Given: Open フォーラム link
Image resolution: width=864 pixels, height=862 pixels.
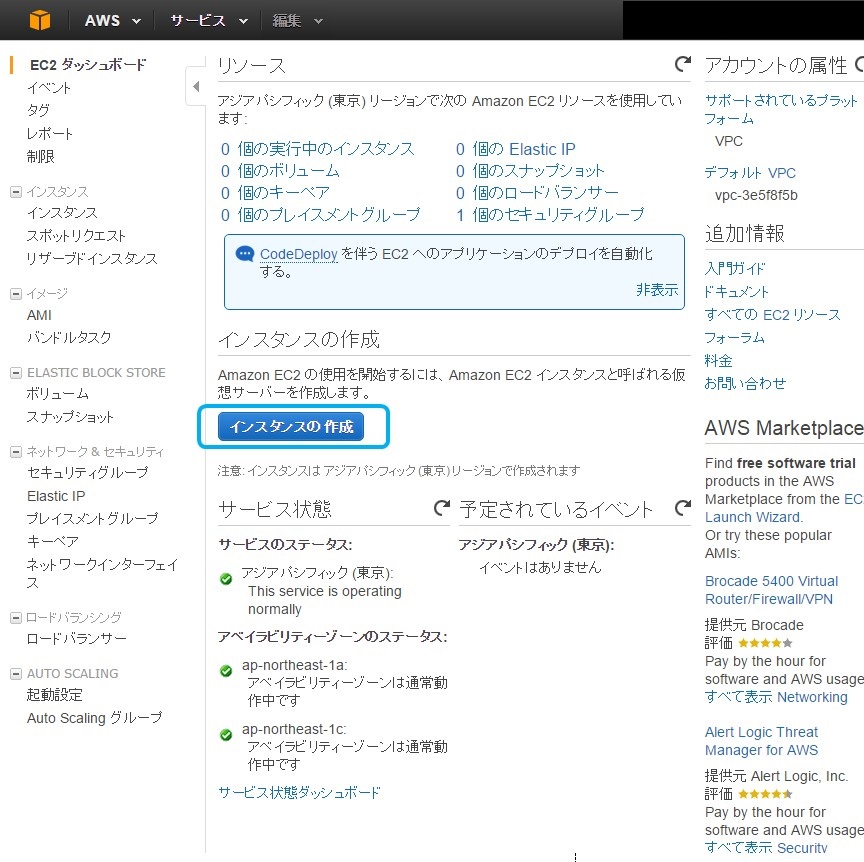Looking at the screenshot, I should tap(735, 337).
